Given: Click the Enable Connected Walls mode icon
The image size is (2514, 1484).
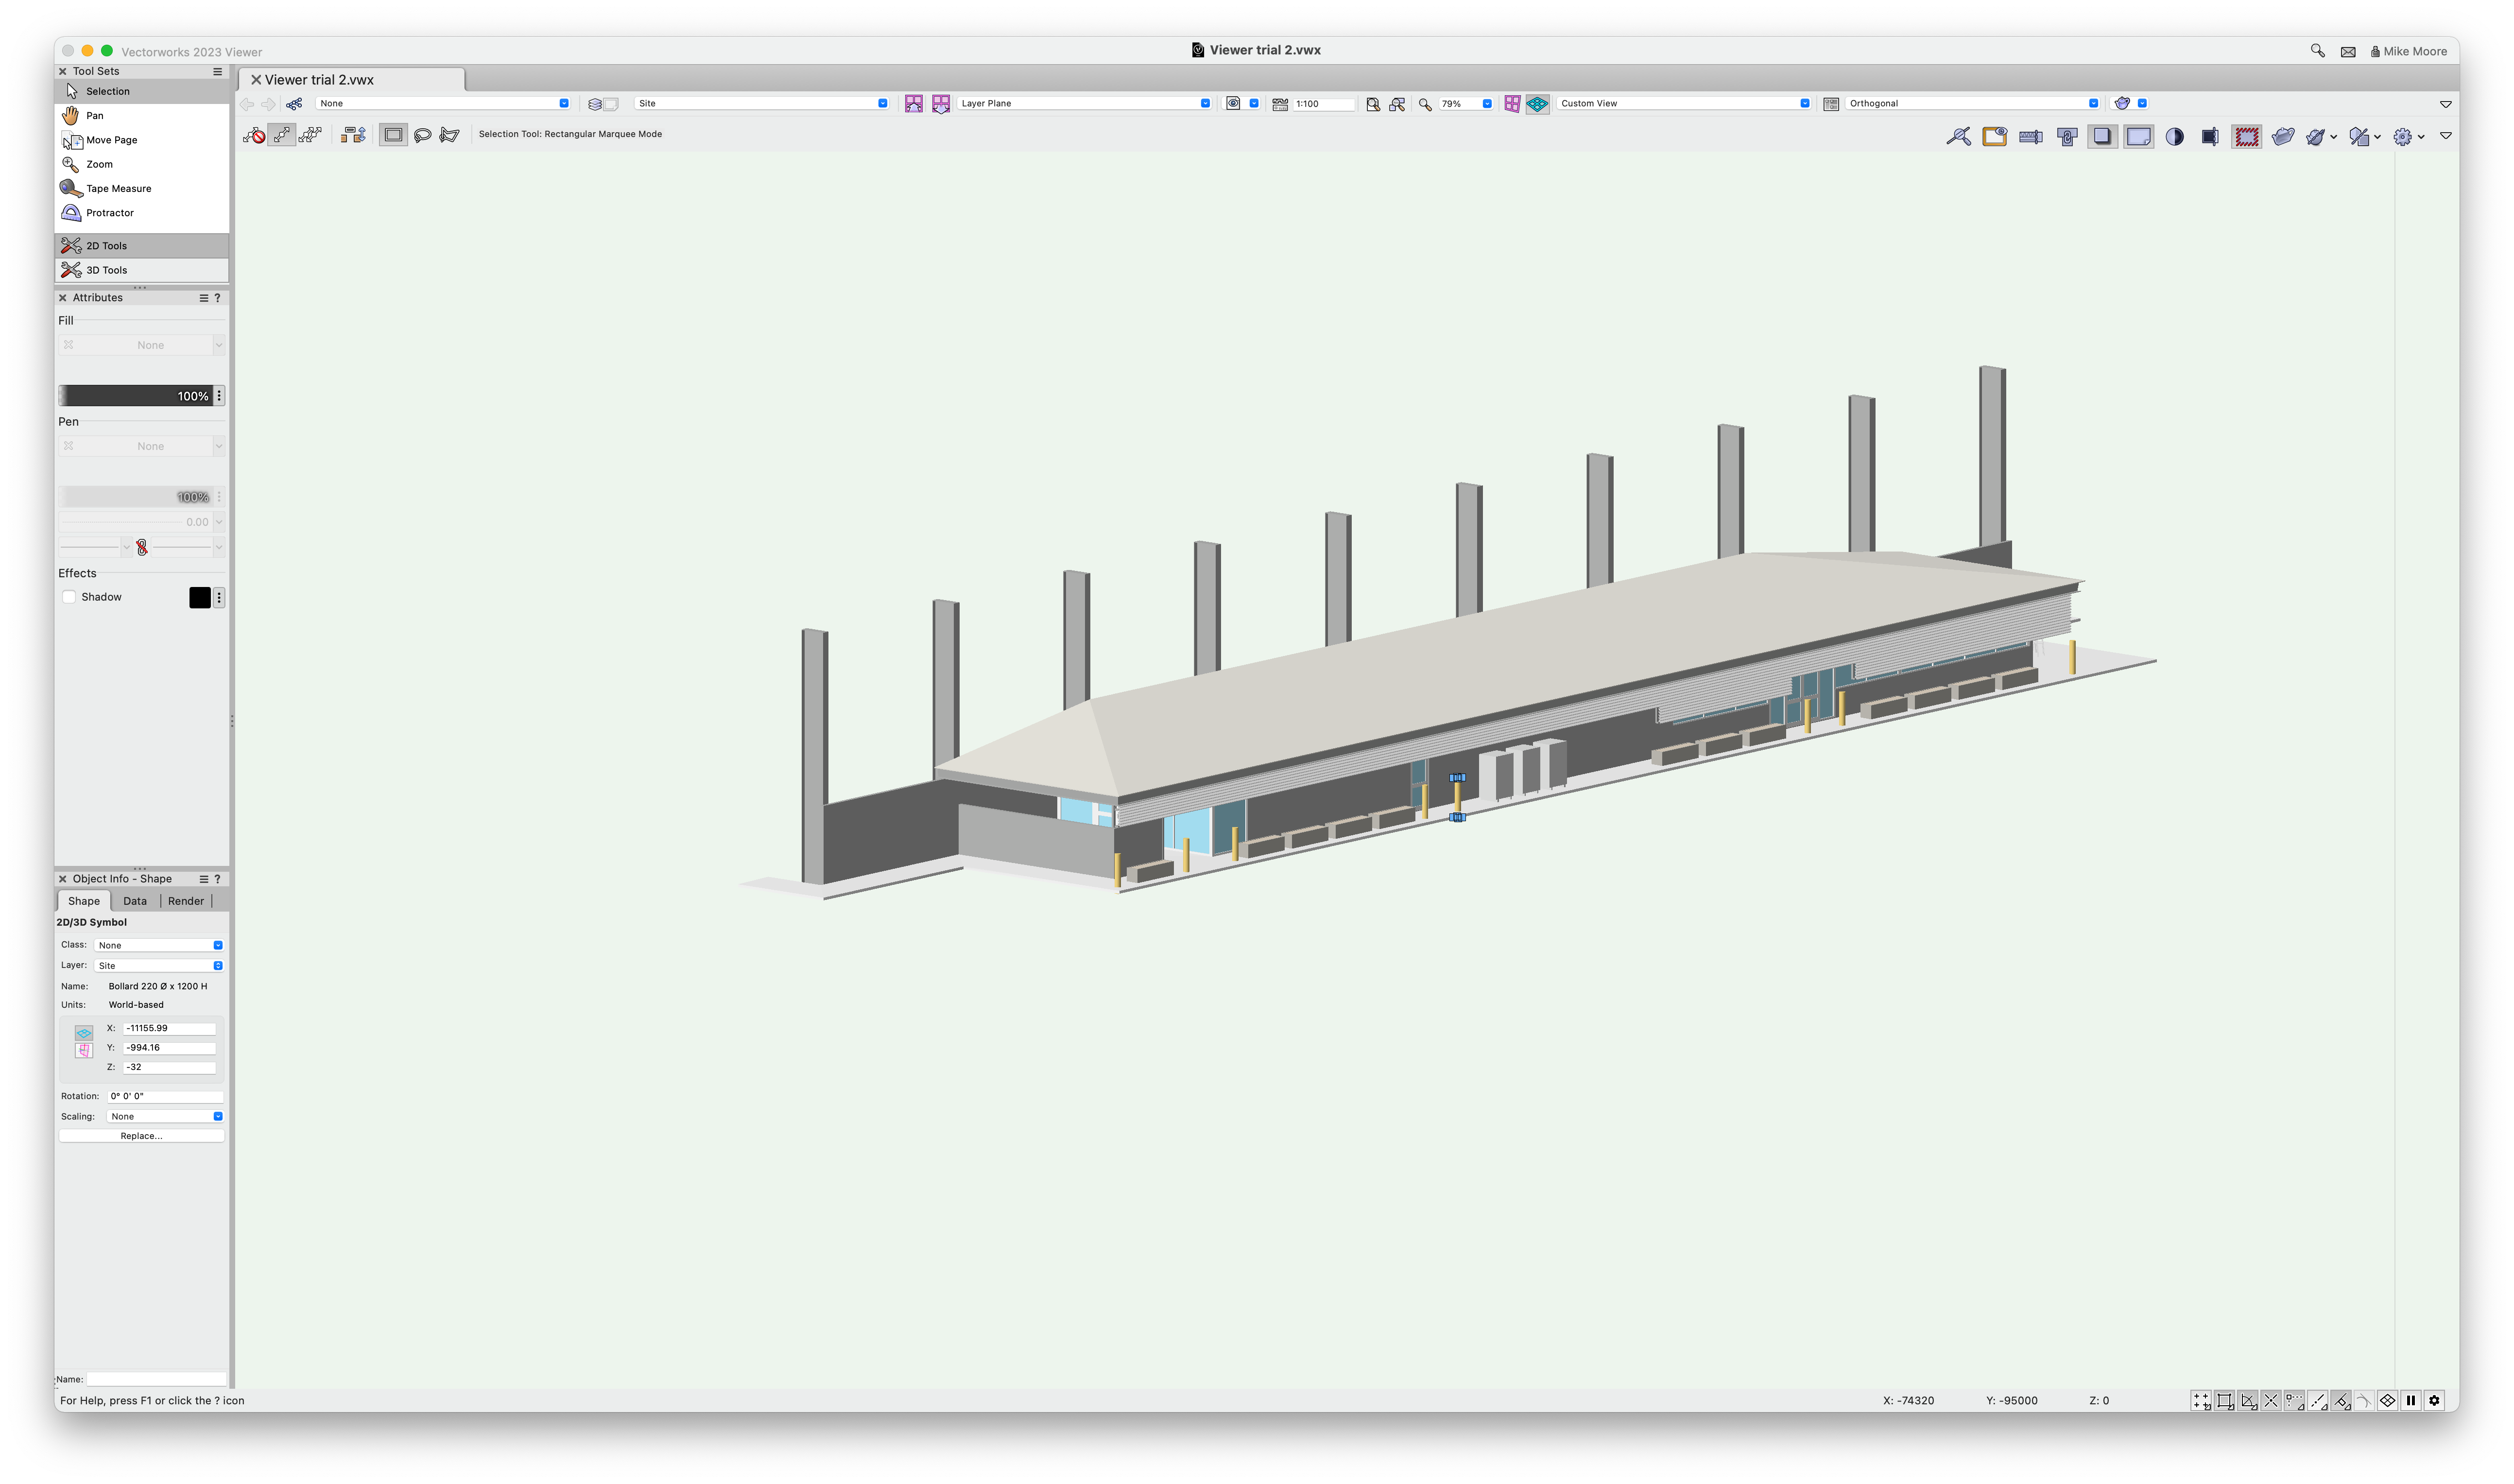Looking at the screenshot, I should (x=353, y=135).
